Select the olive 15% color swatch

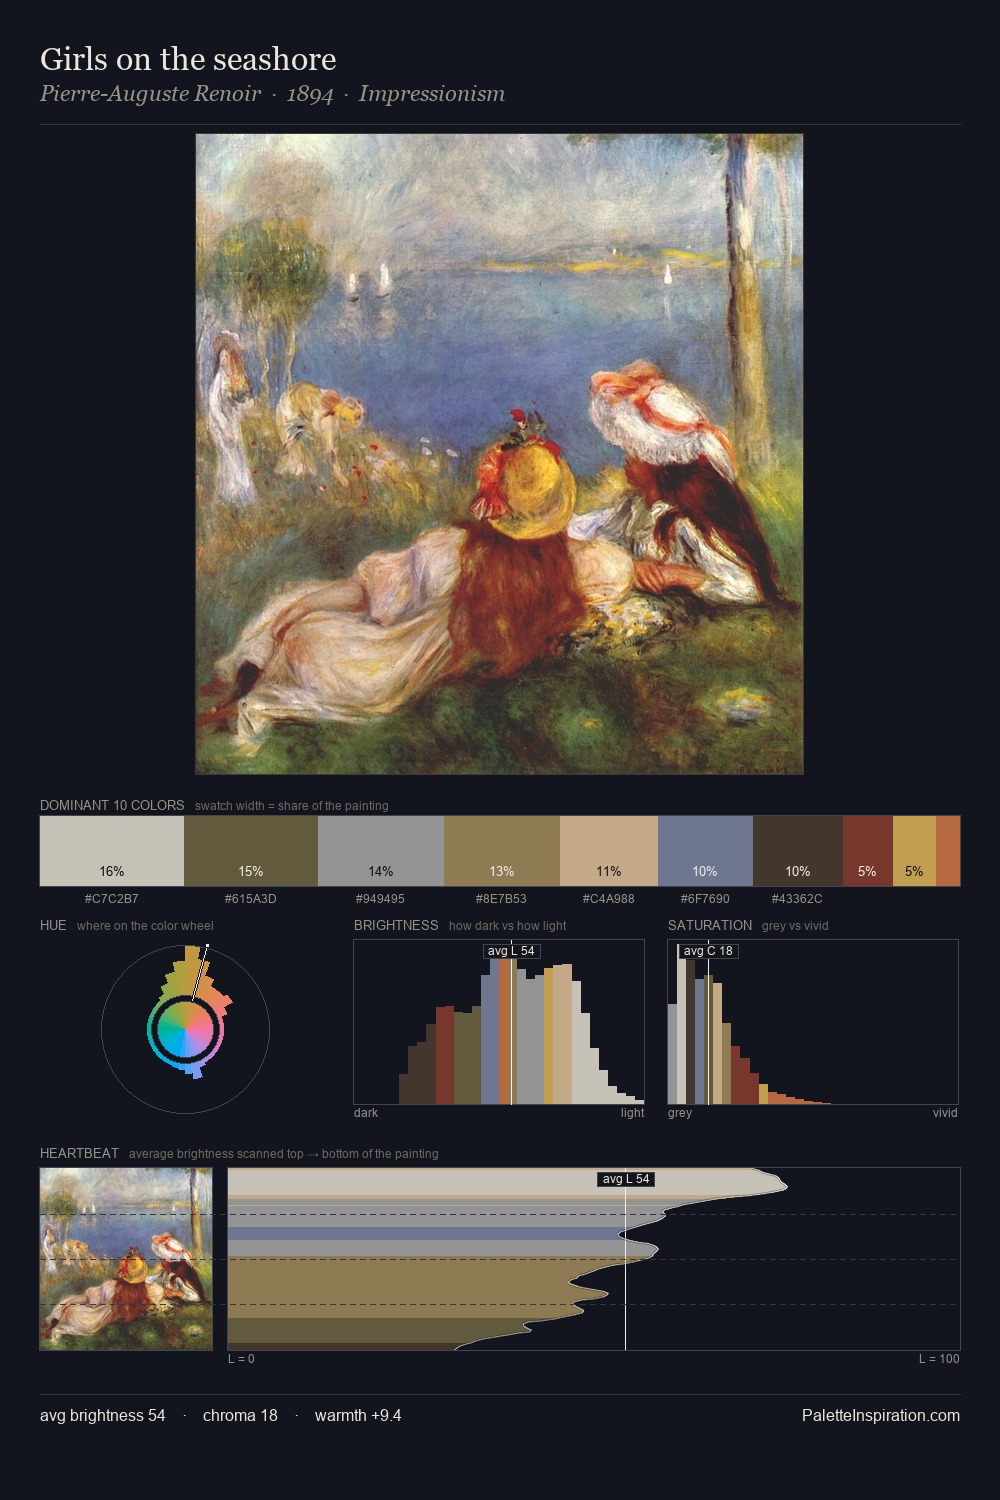pos(251,851)
